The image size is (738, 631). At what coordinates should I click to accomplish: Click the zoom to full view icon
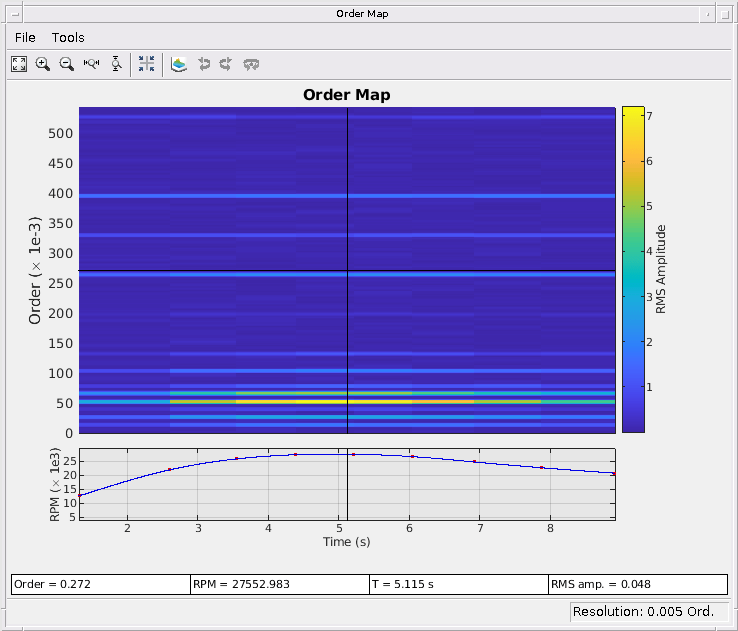(19, 64)
